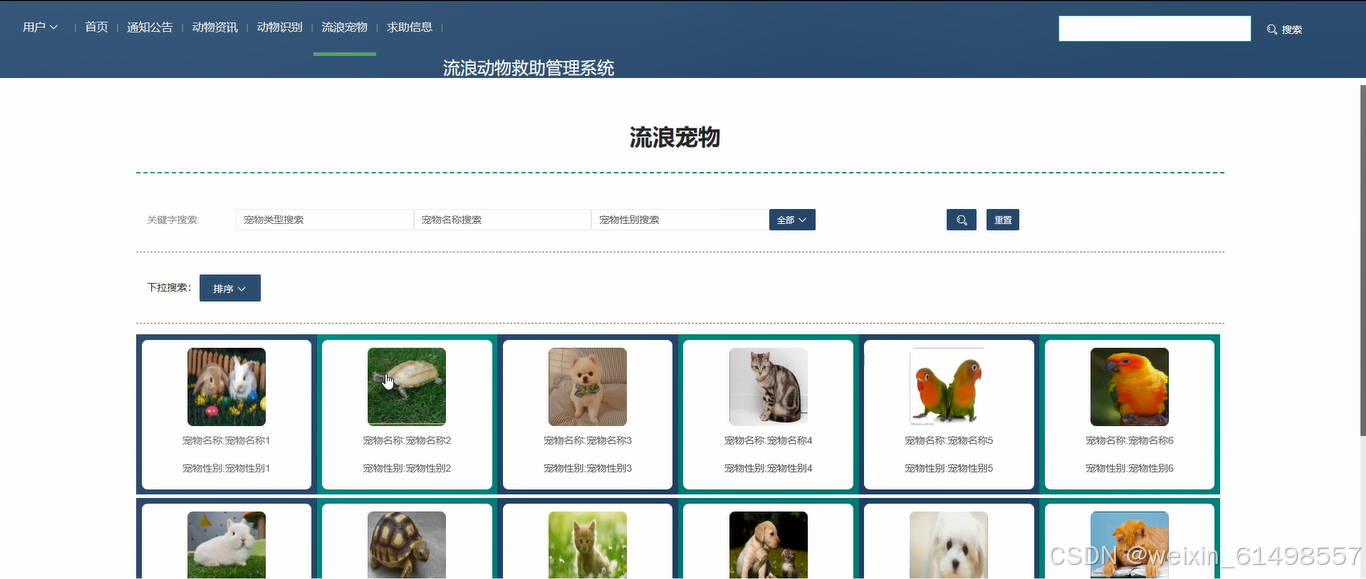This screenshot has height=579, width=1366.
Task: Open puppy photo of 宠物名称3
Action: click(588, 387)
